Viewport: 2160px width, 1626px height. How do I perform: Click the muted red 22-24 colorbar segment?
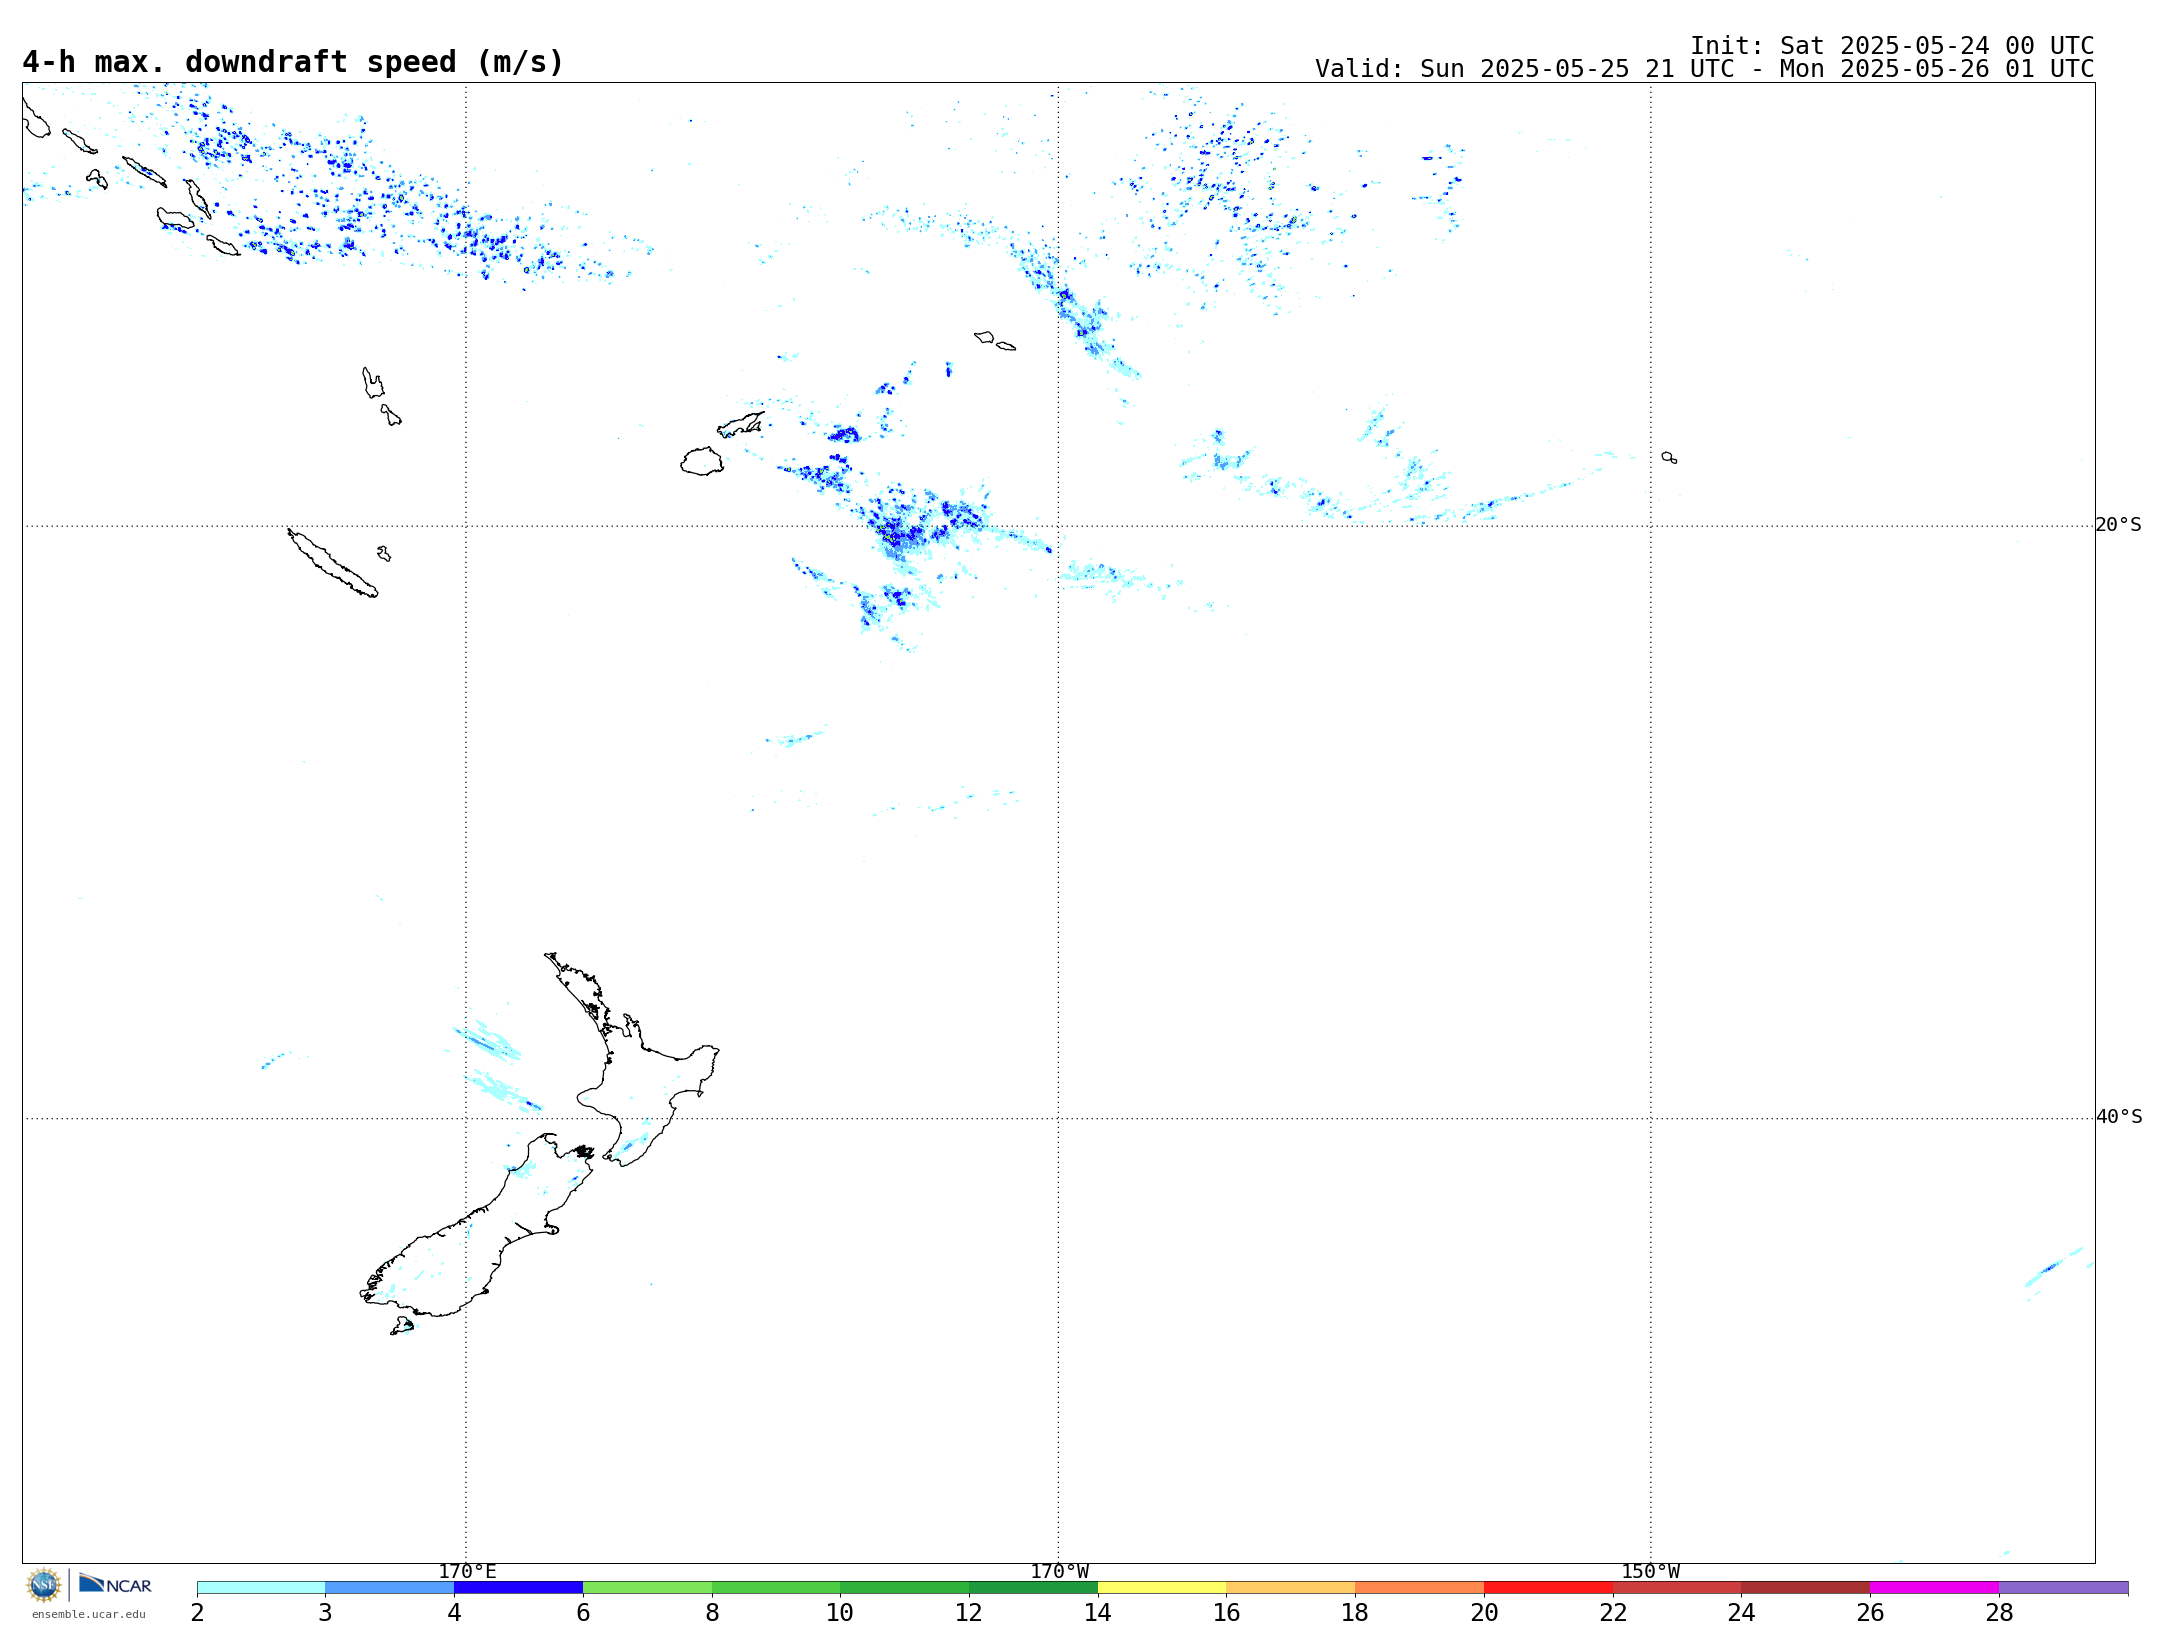pos(1677,1588)
